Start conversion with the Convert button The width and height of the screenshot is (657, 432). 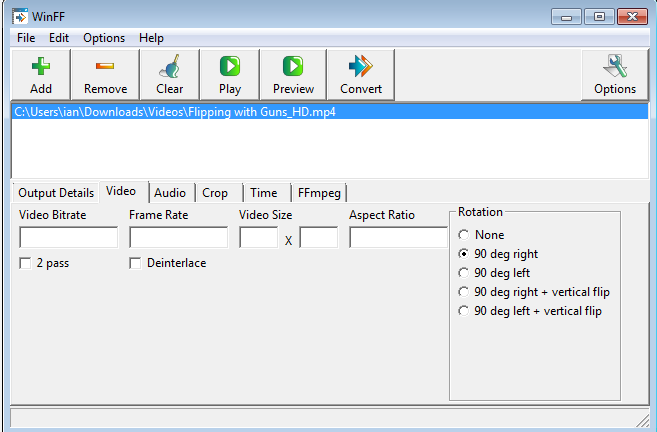[361, 75]
